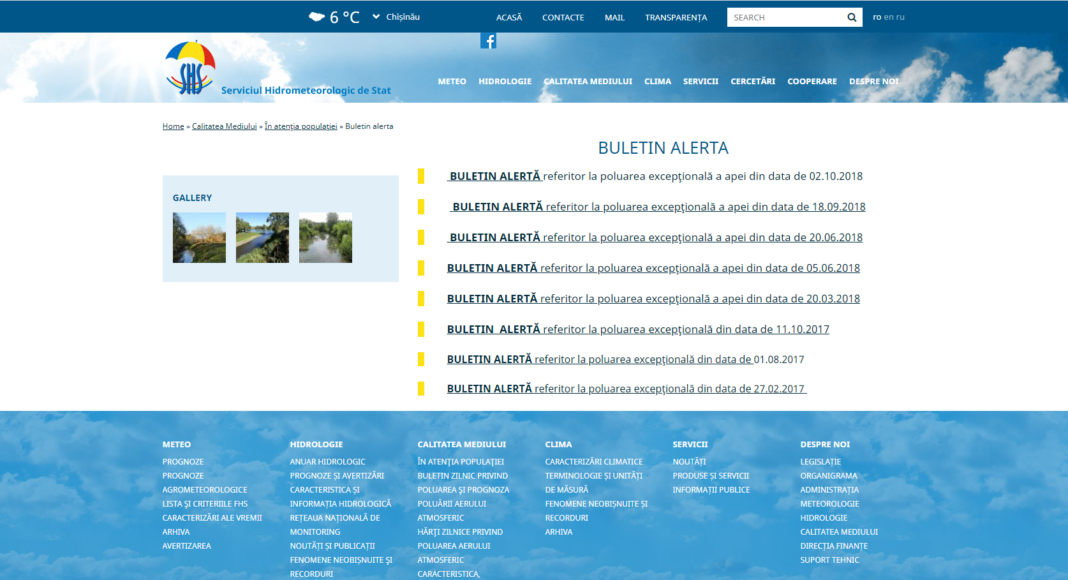Image resolution: width=1068 pixels, height=580 pixels.
Task: Click footer PROGNOZE ȘI AVERTIZĂRI link
Action: point(336,476)
